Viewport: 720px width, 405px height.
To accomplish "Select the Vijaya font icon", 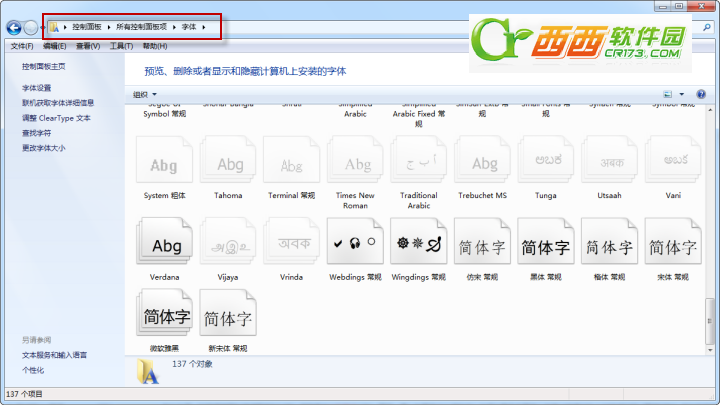I will 228,242.
